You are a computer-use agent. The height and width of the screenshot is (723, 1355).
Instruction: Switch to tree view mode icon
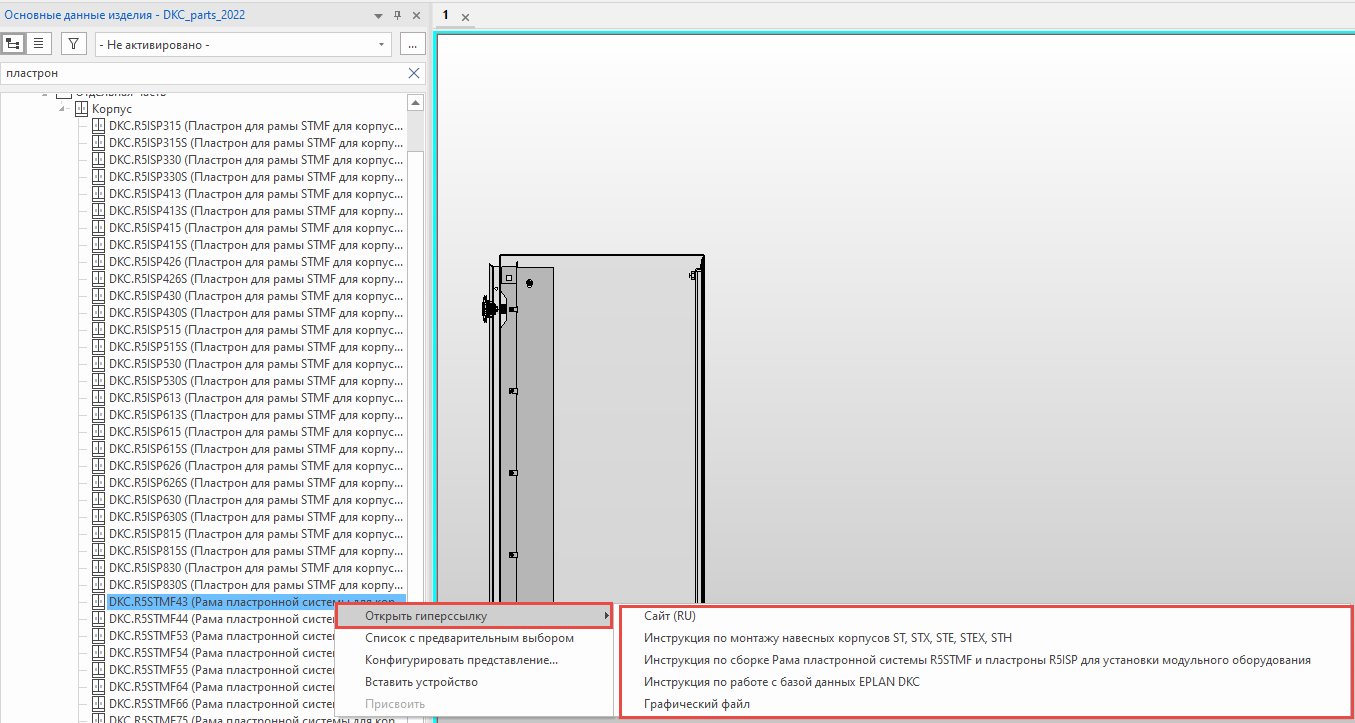click(13, 44)
